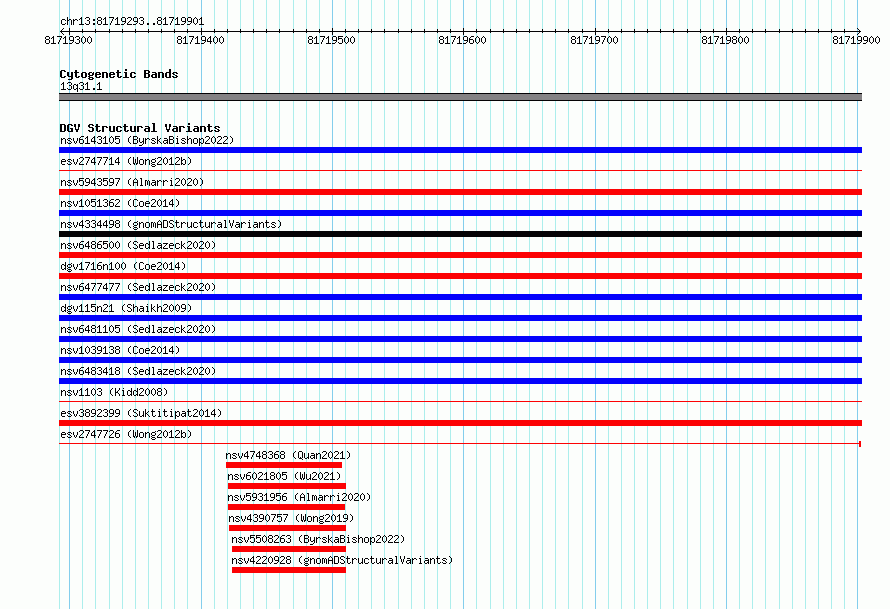Click the nsv6143105 (ByrskaBishop2022) label
Viewport: 890px width, 609px height.
(147, 140)
